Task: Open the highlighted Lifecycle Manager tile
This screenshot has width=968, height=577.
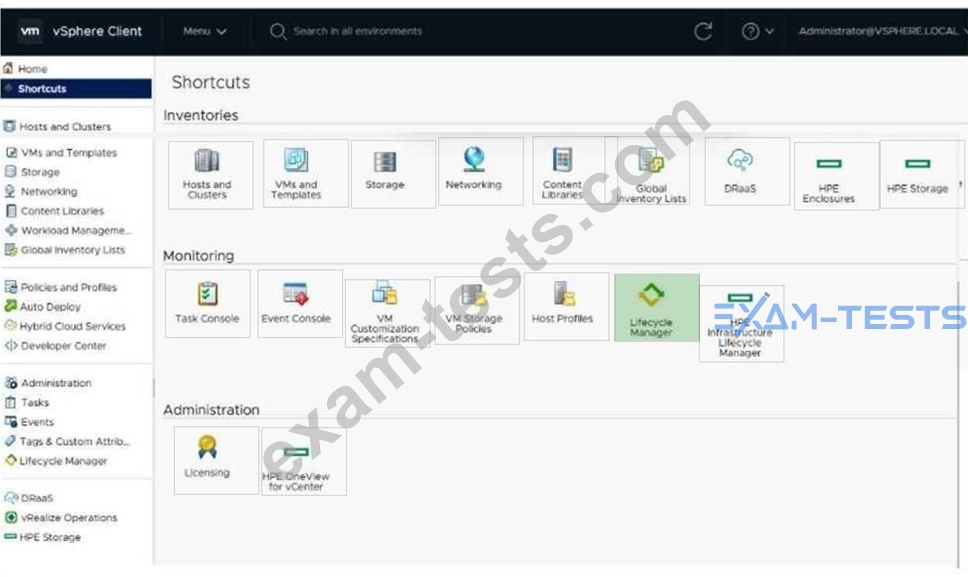Action: tap(657, 307)
